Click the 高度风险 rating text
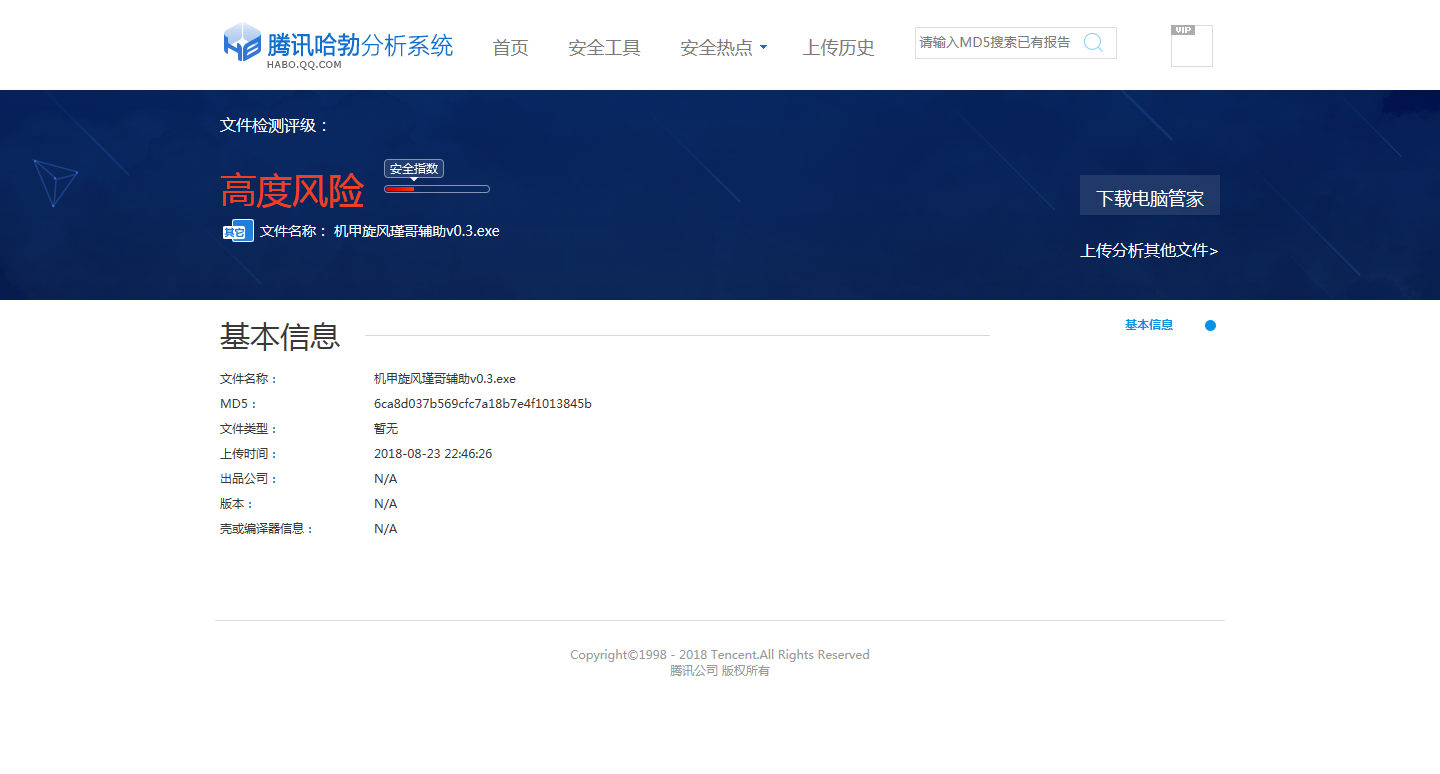Viewport: 1440px width, 774px height. pos(292,191)
